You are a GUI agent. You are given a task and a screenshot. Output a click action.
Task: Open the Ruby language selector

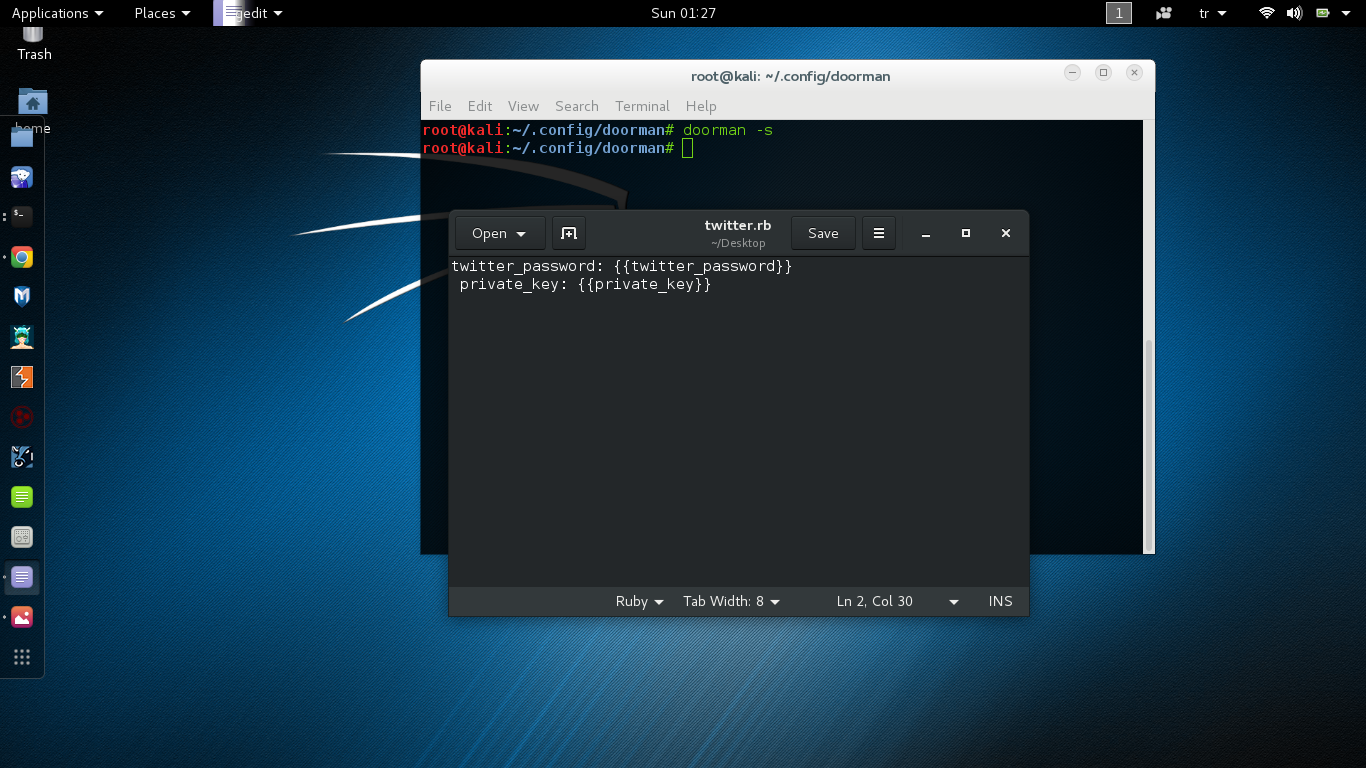pyautogui.click(x=639, y=601)
